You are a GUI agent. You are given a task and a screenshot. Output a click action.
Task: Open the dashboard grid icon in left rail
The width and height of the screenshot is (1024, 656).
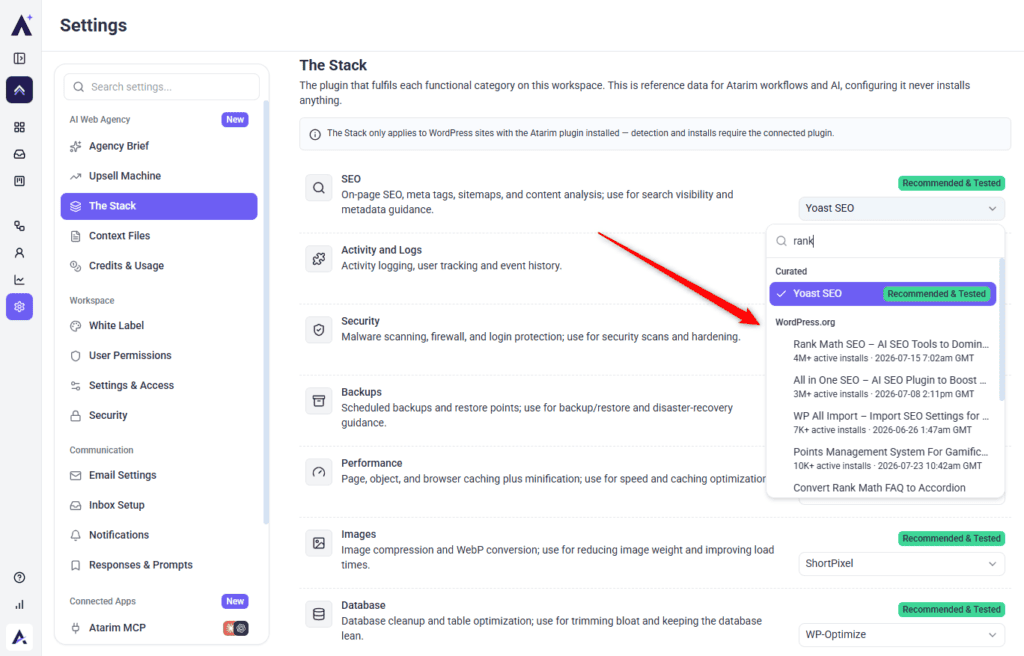[20, 127]
